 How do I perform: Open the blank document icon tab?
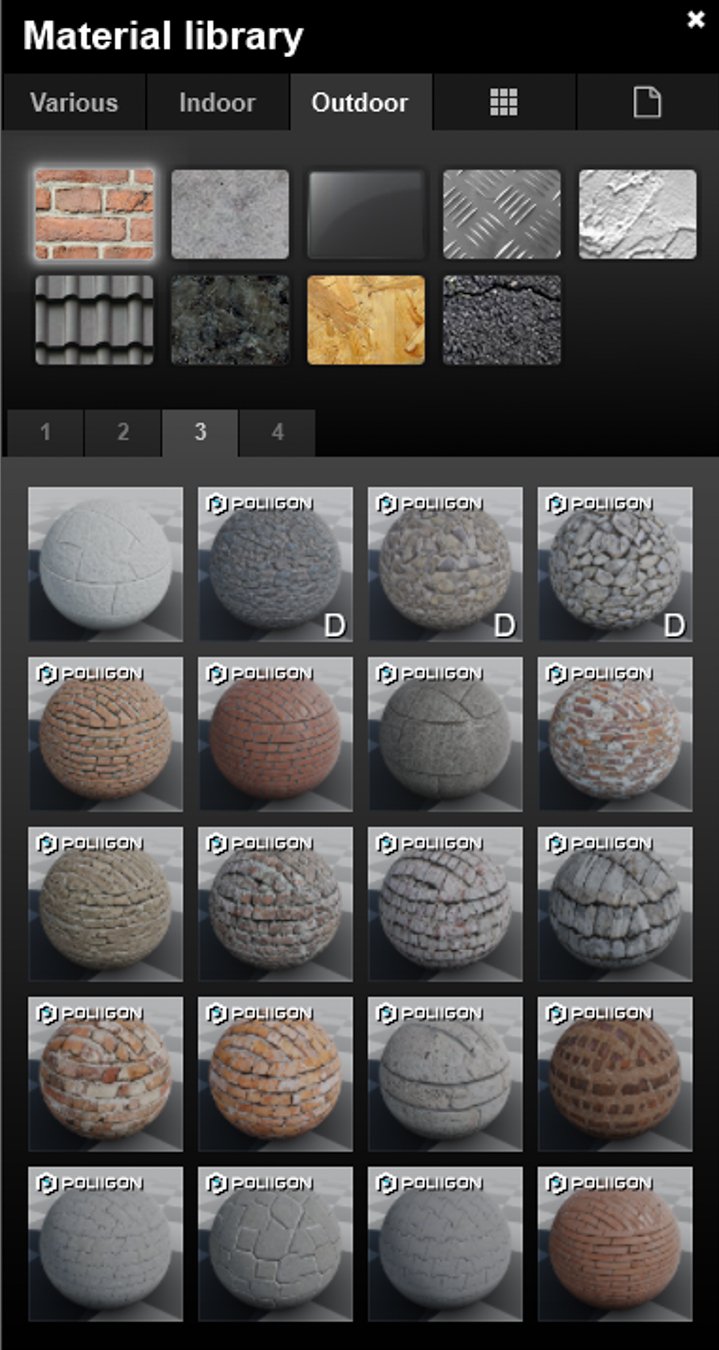pos(647,102)
